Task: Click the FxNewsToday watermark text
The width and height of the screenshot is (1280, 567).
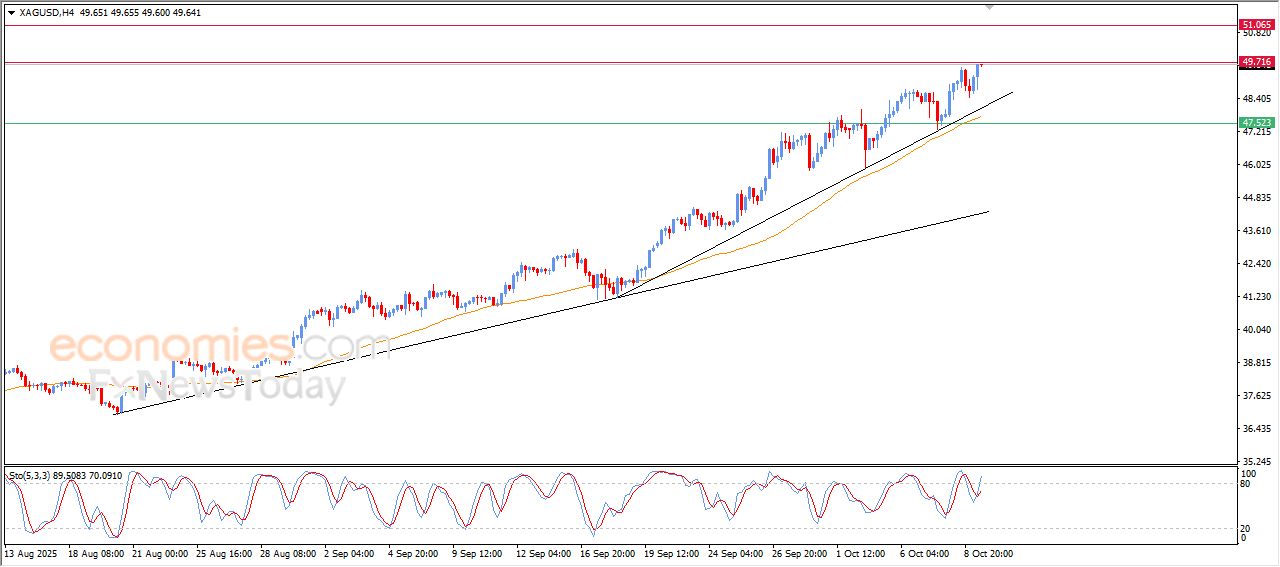Action: pos(218,385)
